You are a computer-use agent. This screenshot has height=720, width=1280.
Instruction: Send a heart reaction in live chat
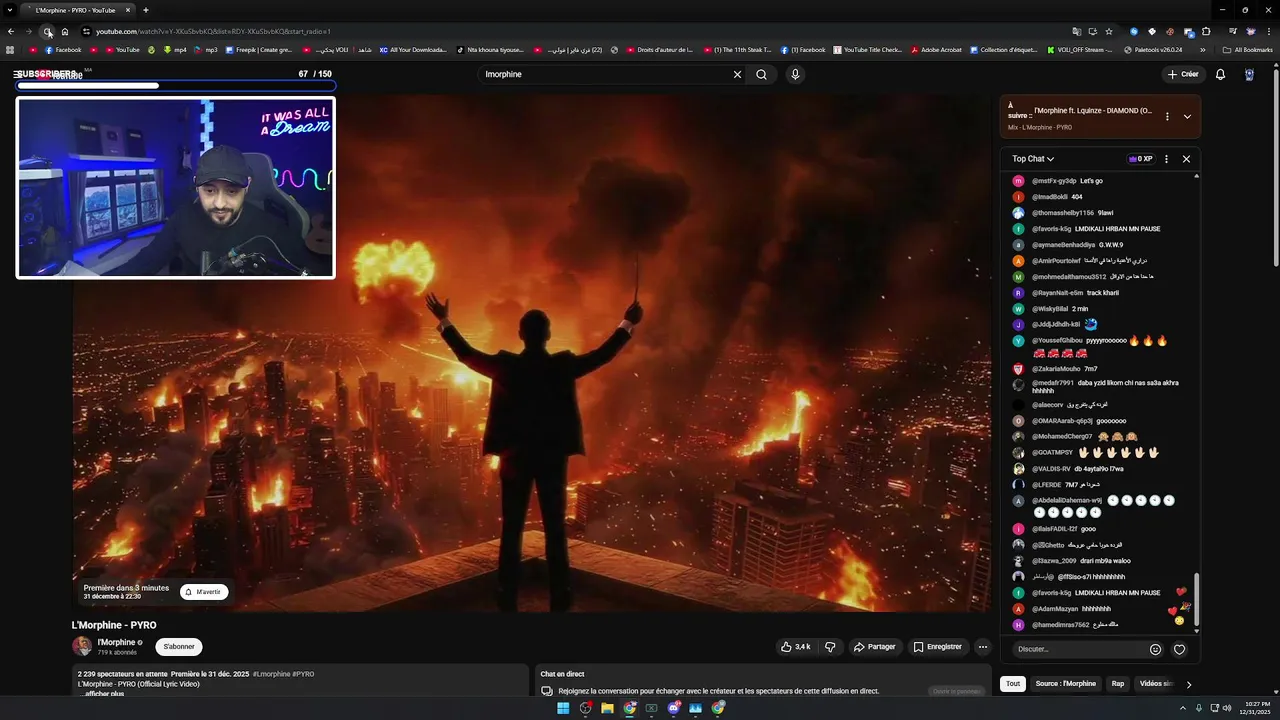(x=1180, y=649)
